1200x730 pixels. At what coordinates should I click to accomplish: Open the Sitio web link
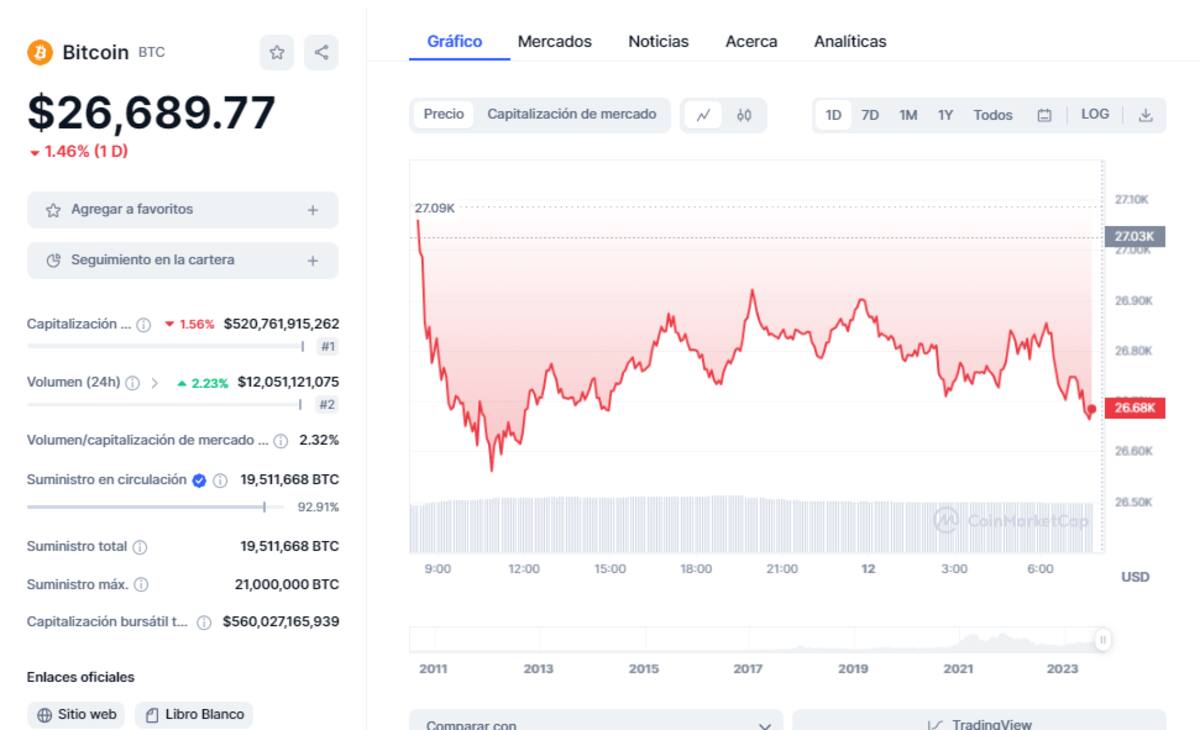[76, 715]
